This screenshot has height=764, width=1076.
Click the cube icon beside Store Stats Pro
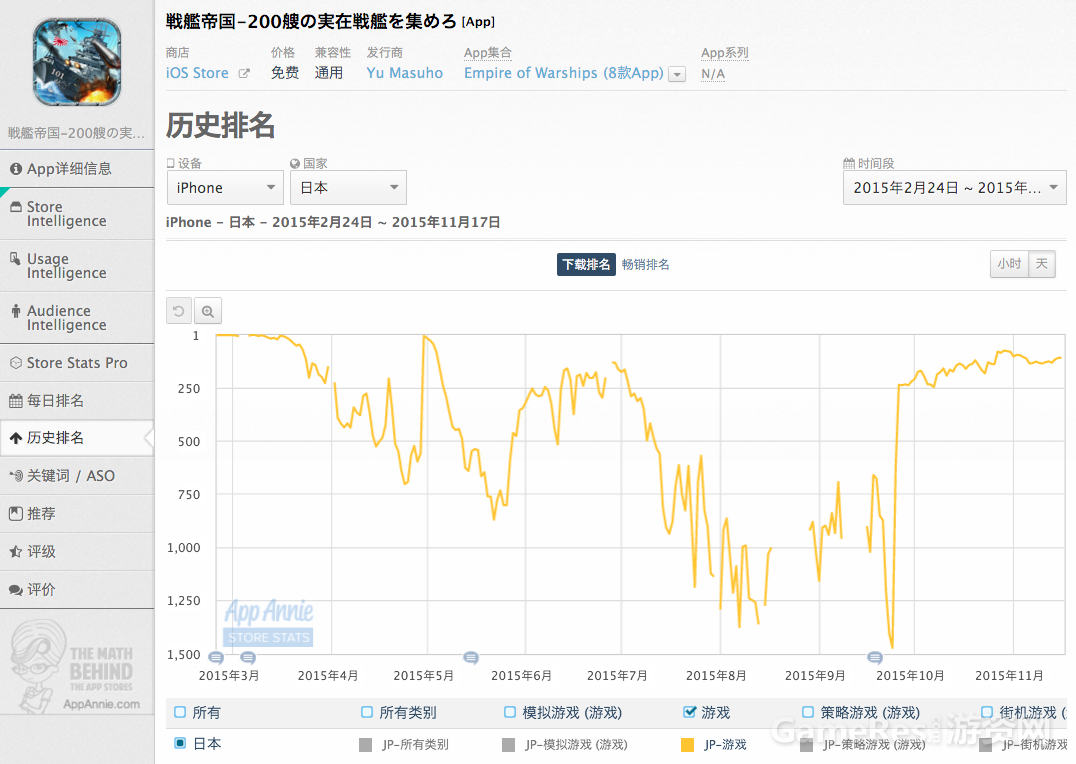pos(16,362)
